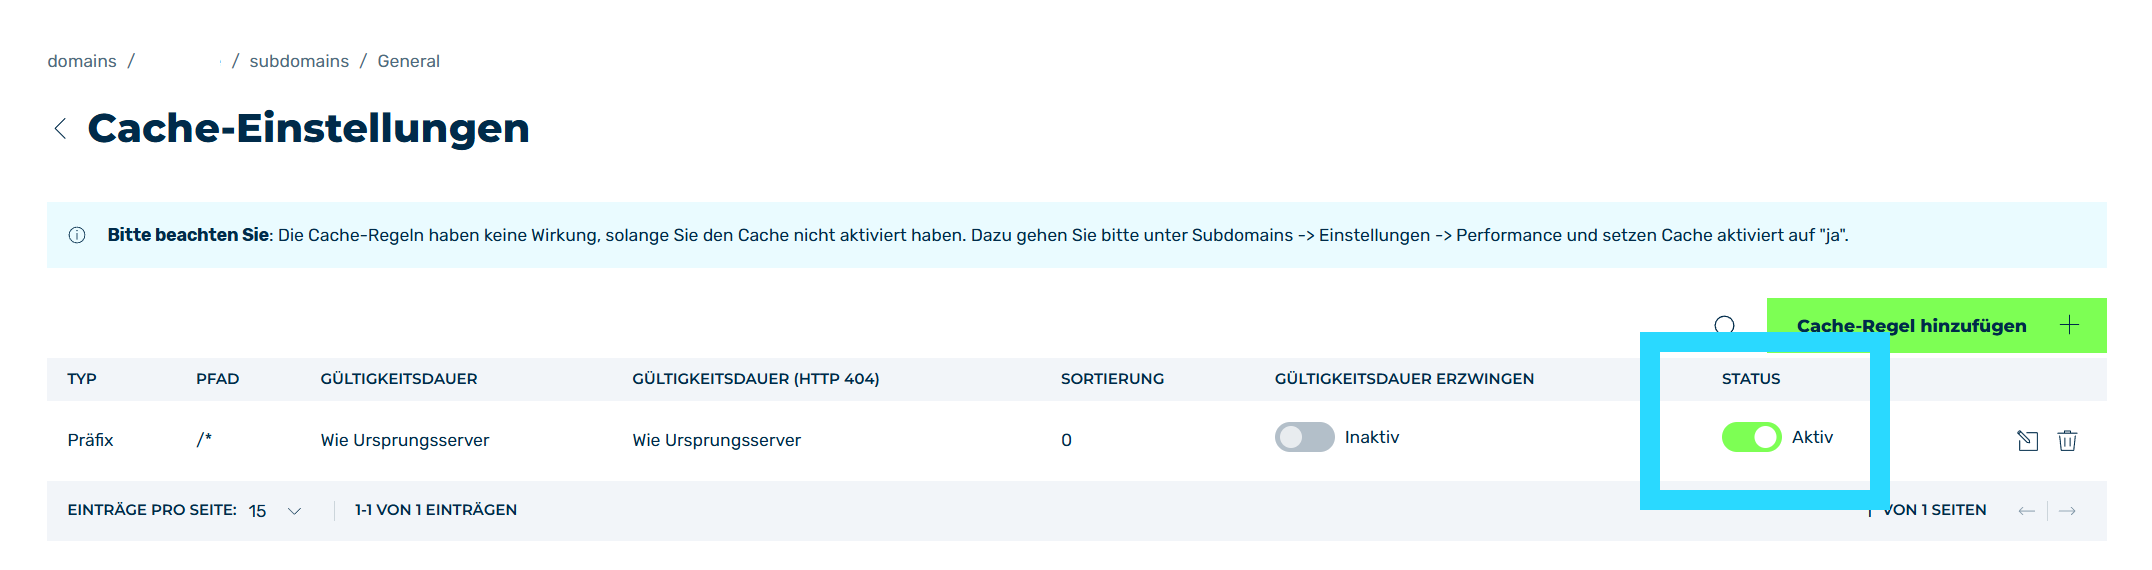Open the Einträge pro Seite dropdown
The image size is (2152, 570).
[274, 511]
